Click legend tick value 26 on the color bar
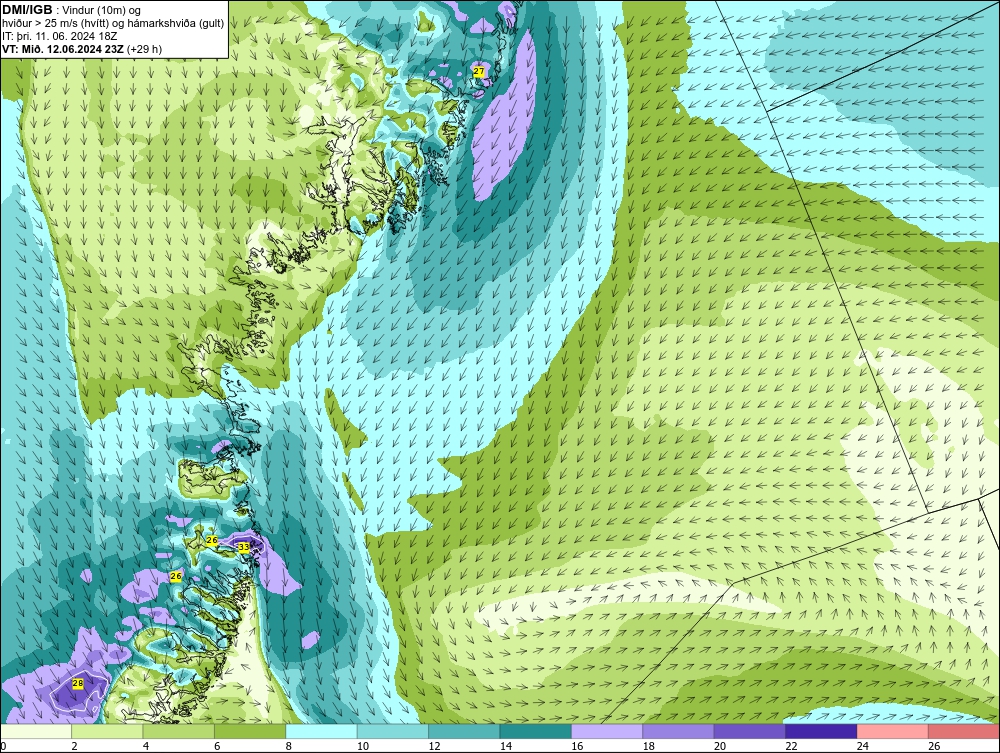Viewport: 1000px width, 753px height. click(x=934, y=746)
